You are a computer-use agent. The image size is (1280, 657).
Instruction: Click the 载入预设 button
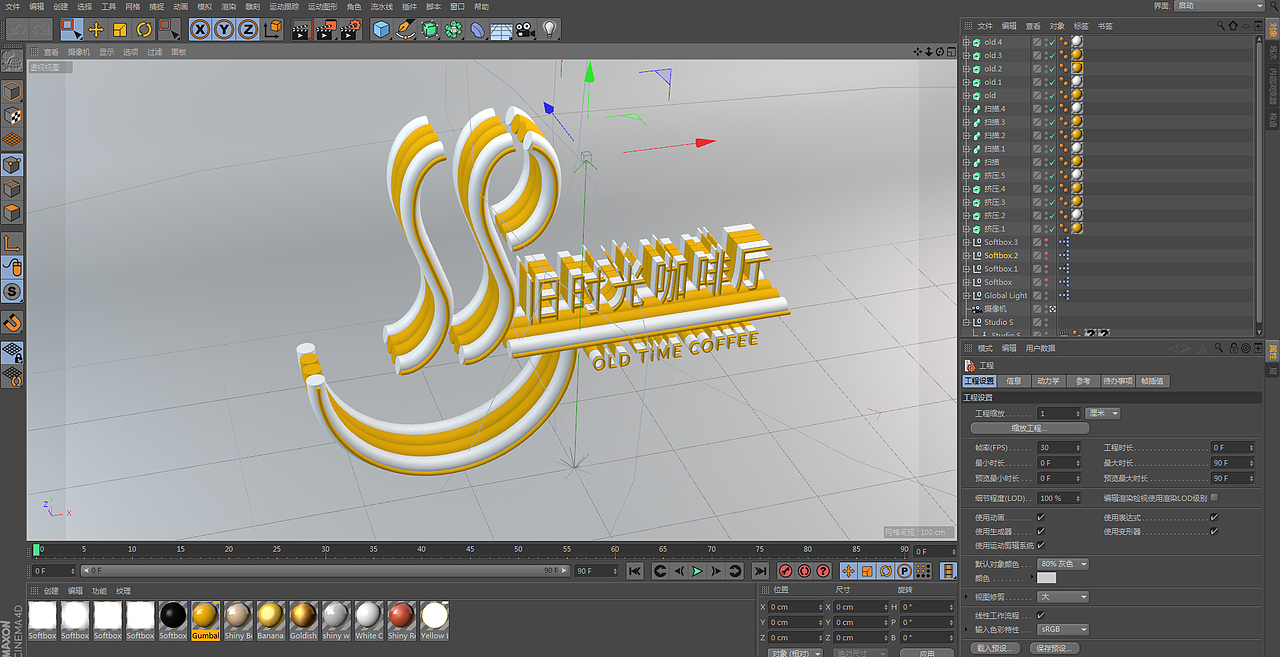click(x=995, y=648)
